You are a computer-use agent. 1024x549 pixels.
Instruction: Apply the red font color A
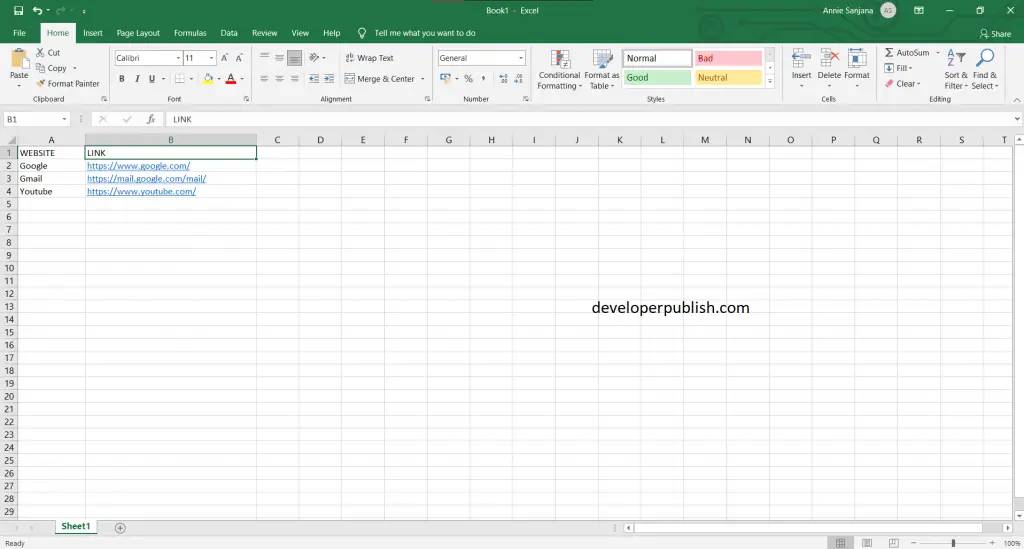click(x=231, y=79)
